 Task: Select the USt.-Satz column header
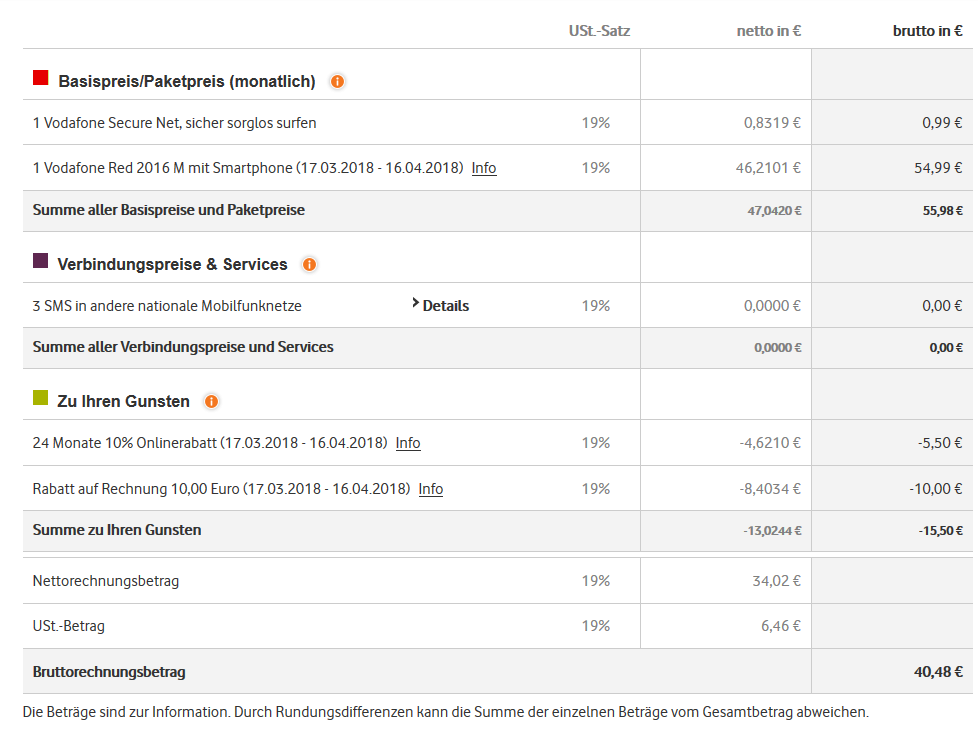[599, 31]
